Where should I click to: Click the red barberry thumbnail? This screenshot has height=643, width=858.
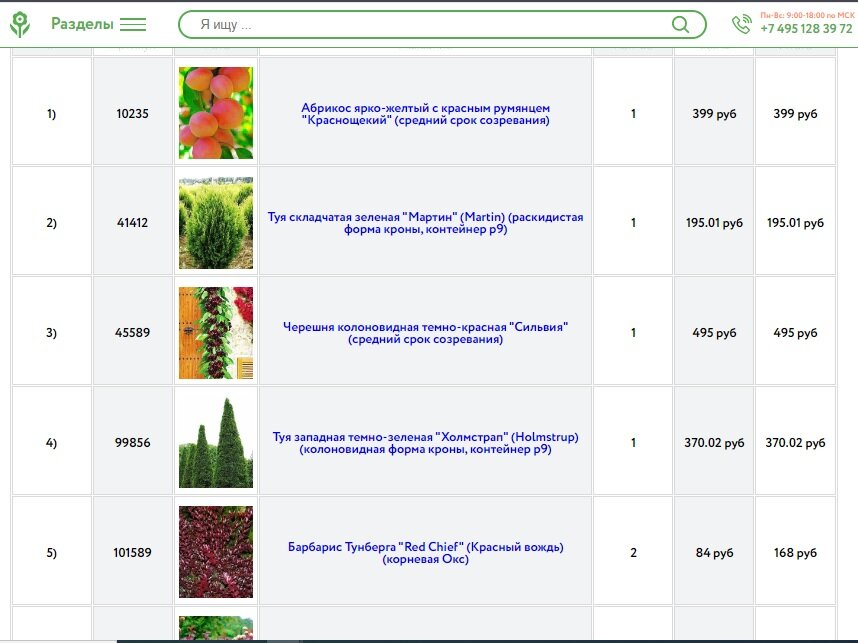[216, 552]
